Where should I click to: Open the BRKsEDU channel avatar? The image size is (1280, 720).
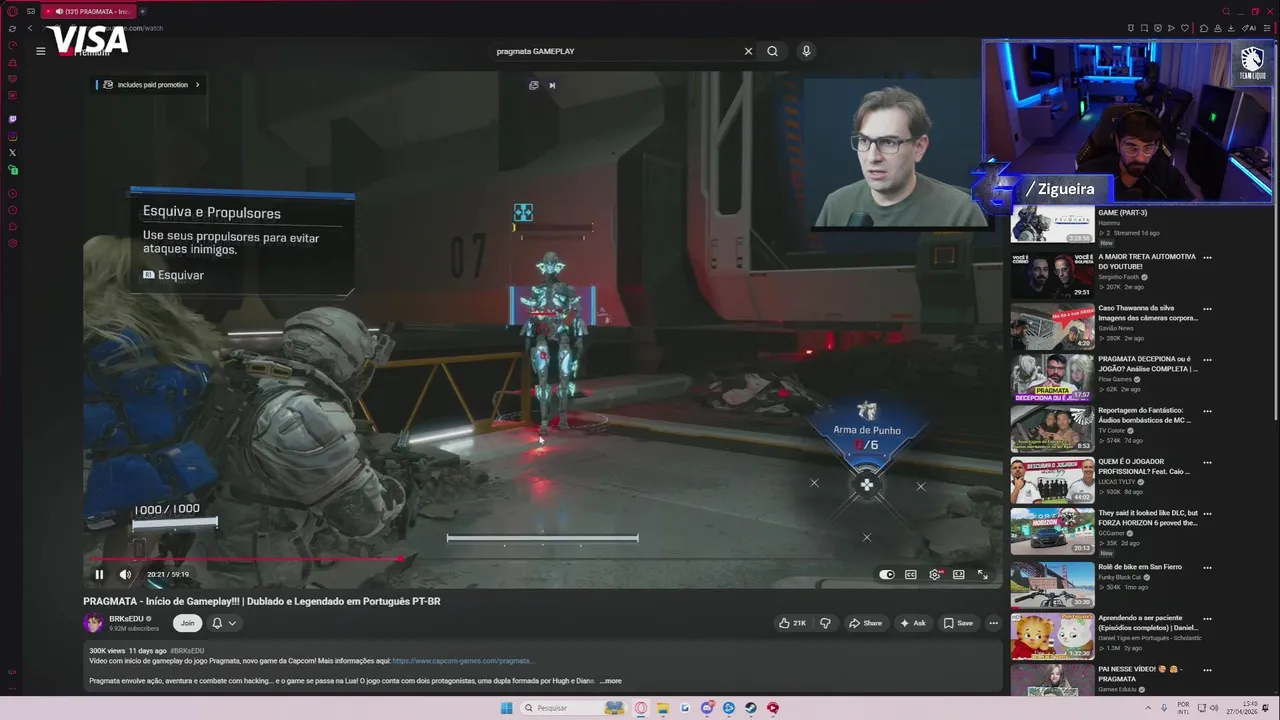point(94,623)
